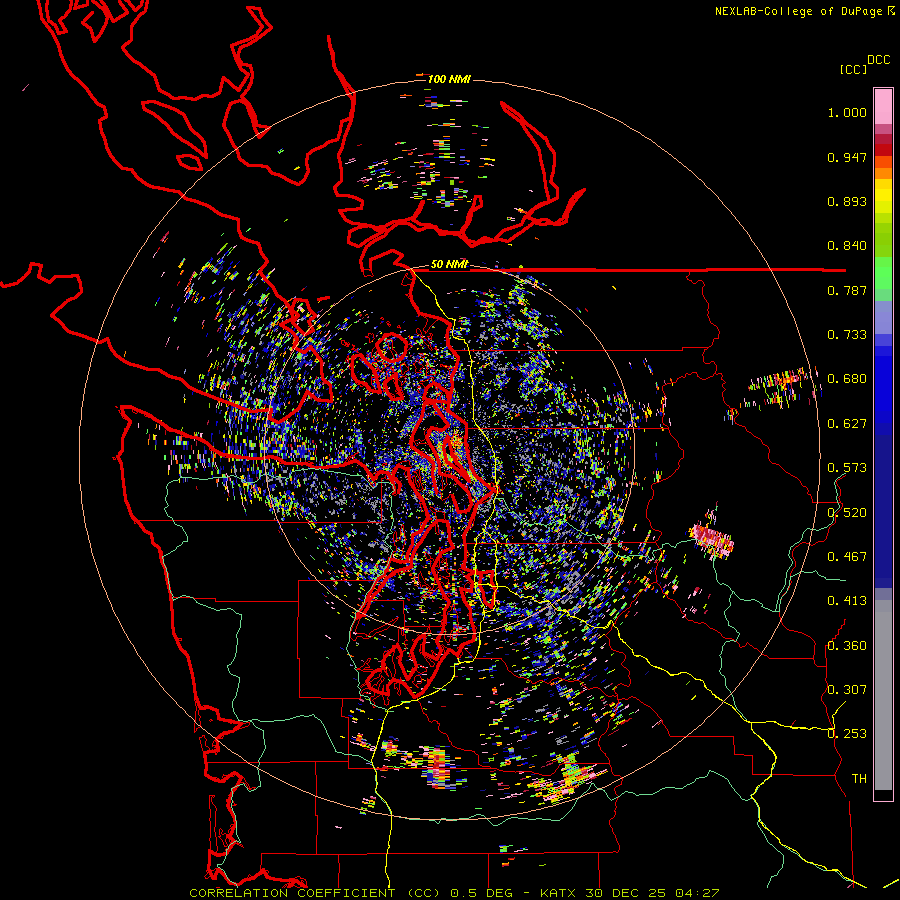Click the 0.840 color scale value
This screenshot has height=900, width=900.
[x=847, y=246]
